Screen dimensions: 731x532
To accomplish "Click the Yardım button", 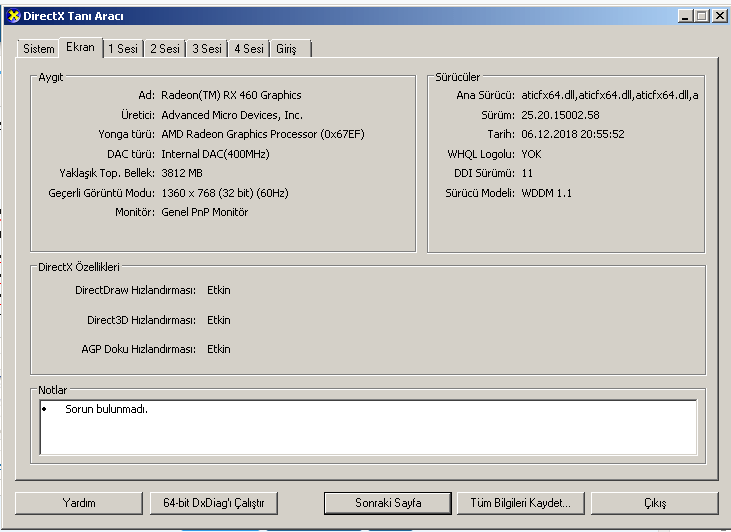I will (79, 503).
